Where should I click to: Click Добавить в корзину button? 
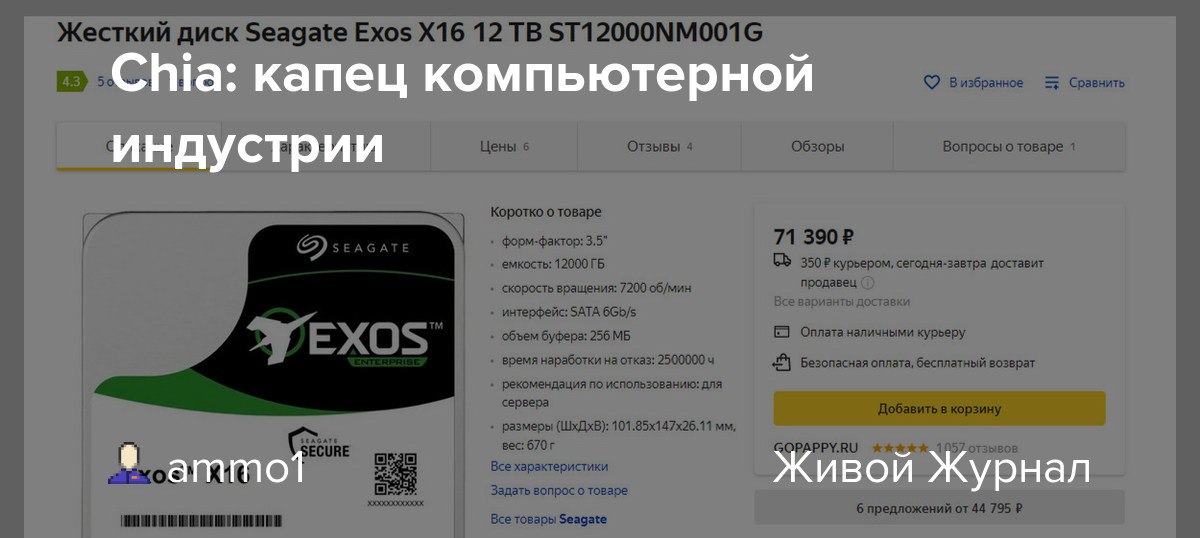[x=939, y=408]
